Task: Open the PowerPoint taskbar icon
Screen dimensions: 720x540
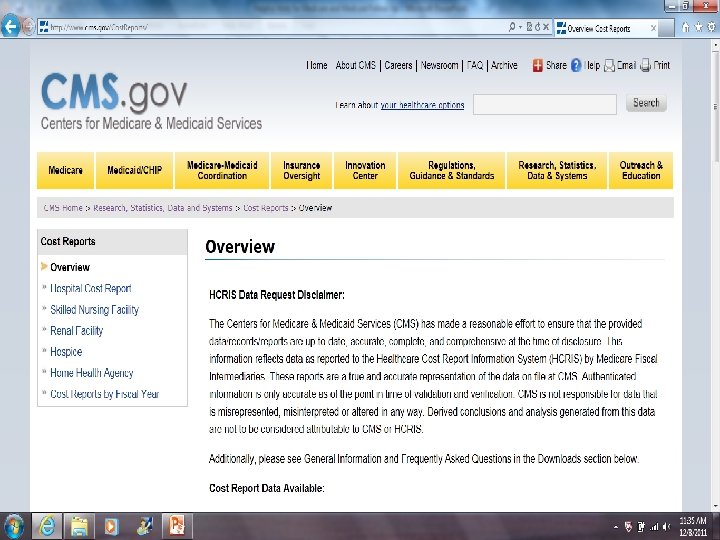Action: coord(176,526)
